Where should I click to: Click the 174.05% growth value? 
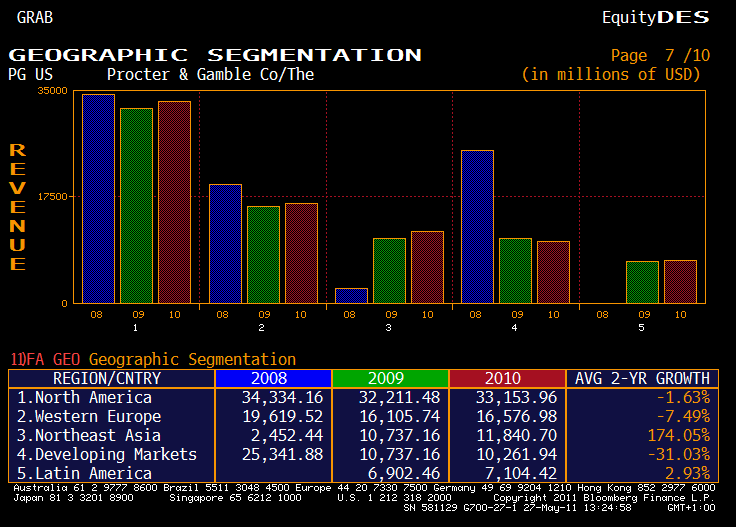678,435
